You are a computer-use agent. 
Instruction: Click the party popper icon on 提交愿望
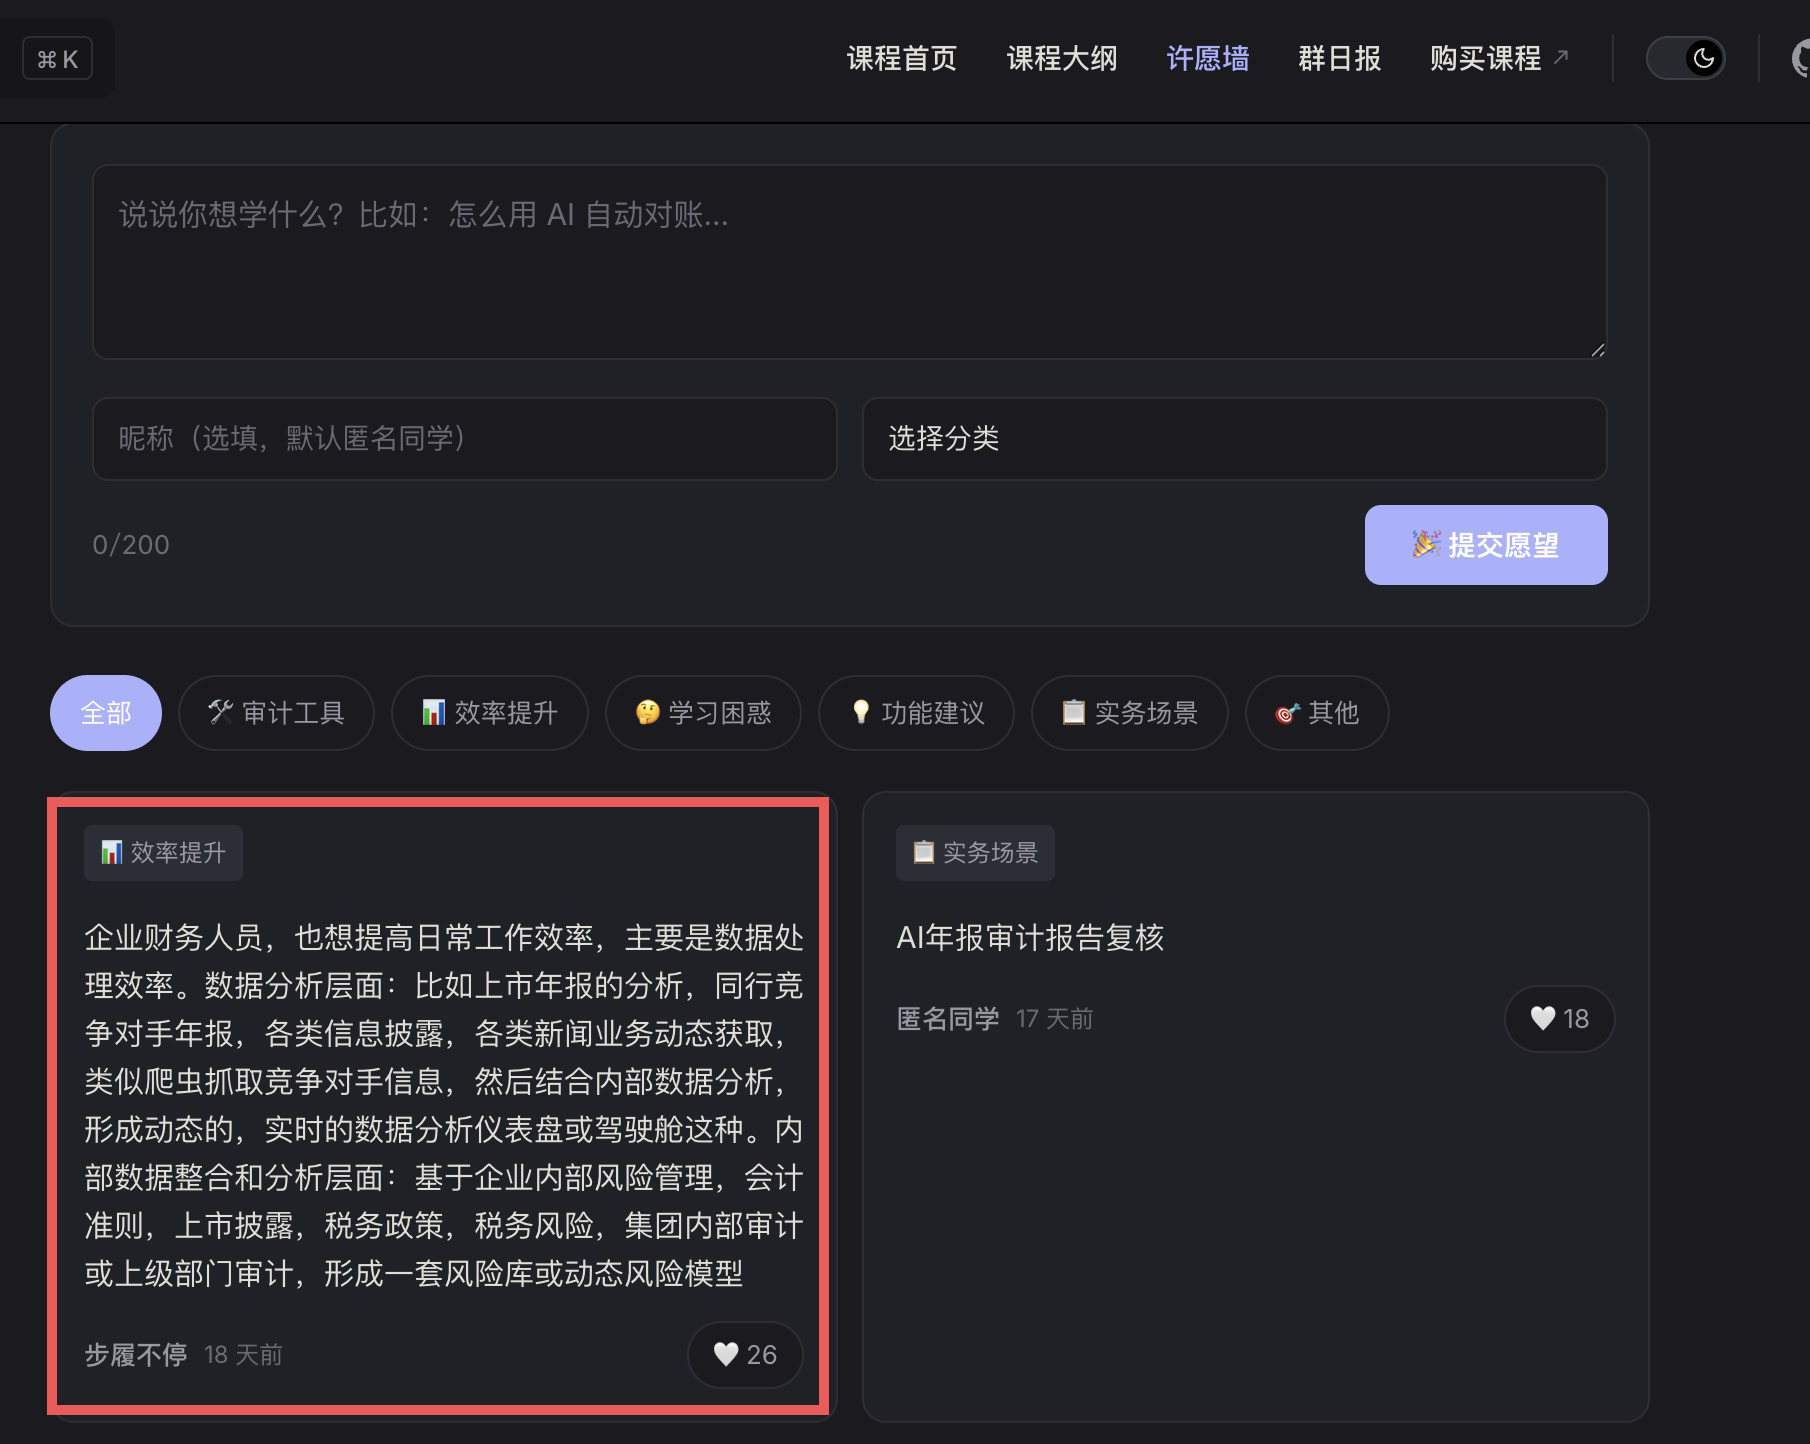tap(1426, 544)
